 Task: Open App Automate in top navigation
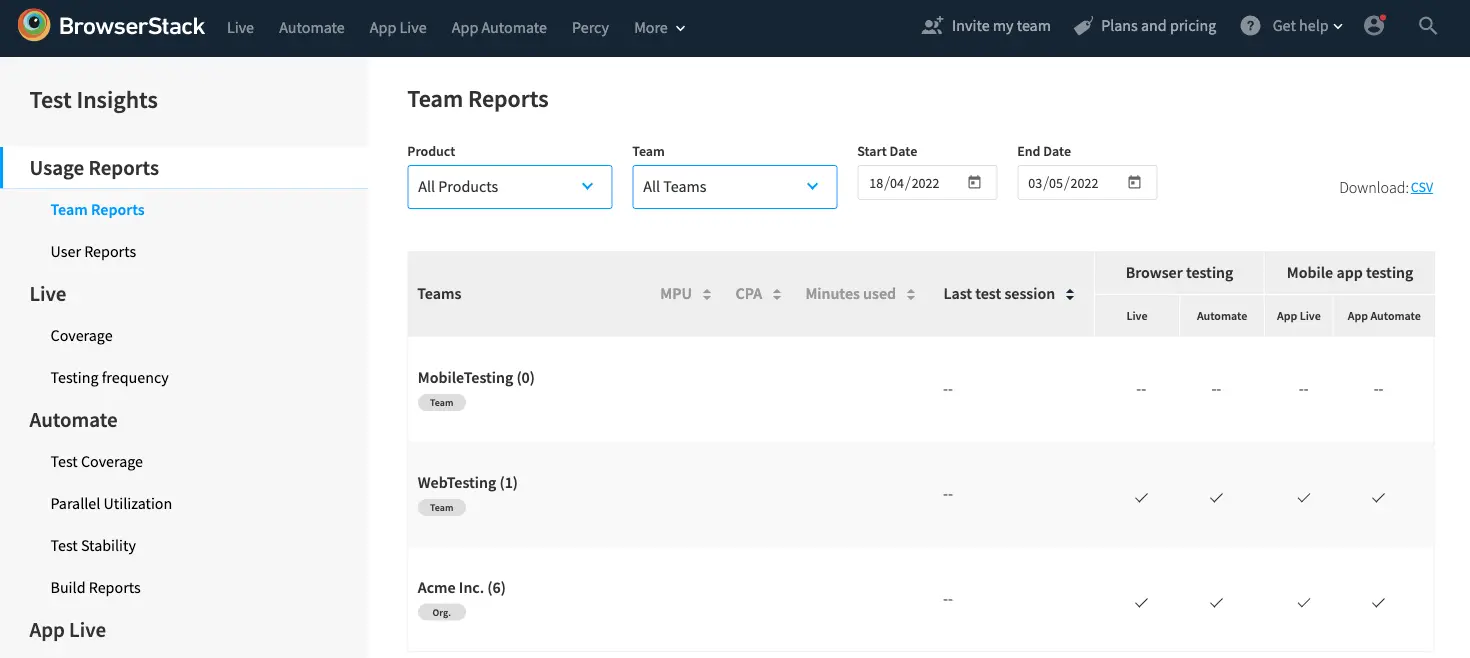click(x=499, y=28)
